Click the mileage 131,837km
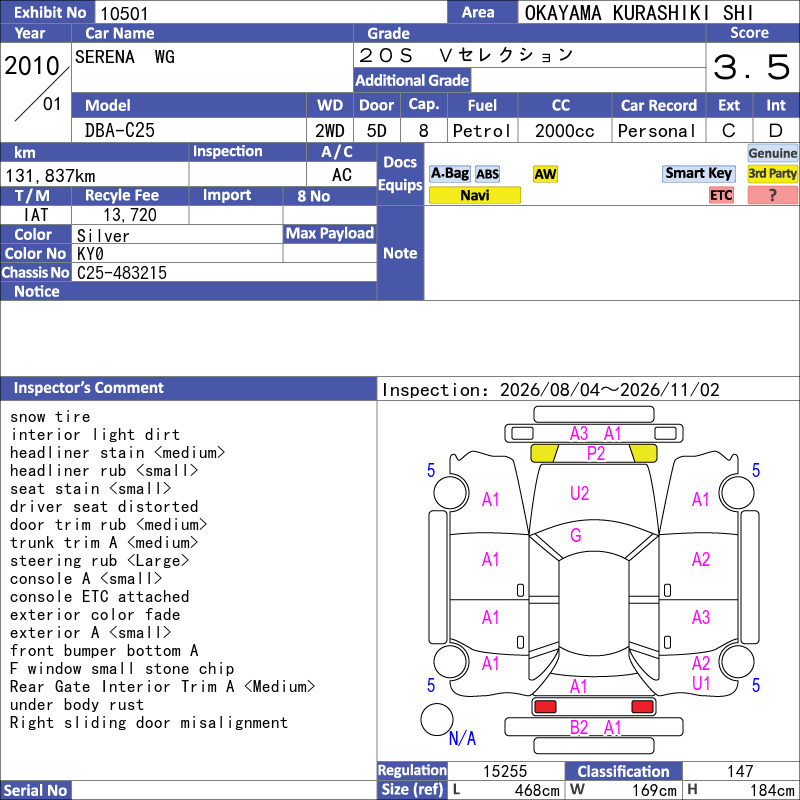This screenshot has height=800, width=800. pyautogui.click(x=50, y=176)
